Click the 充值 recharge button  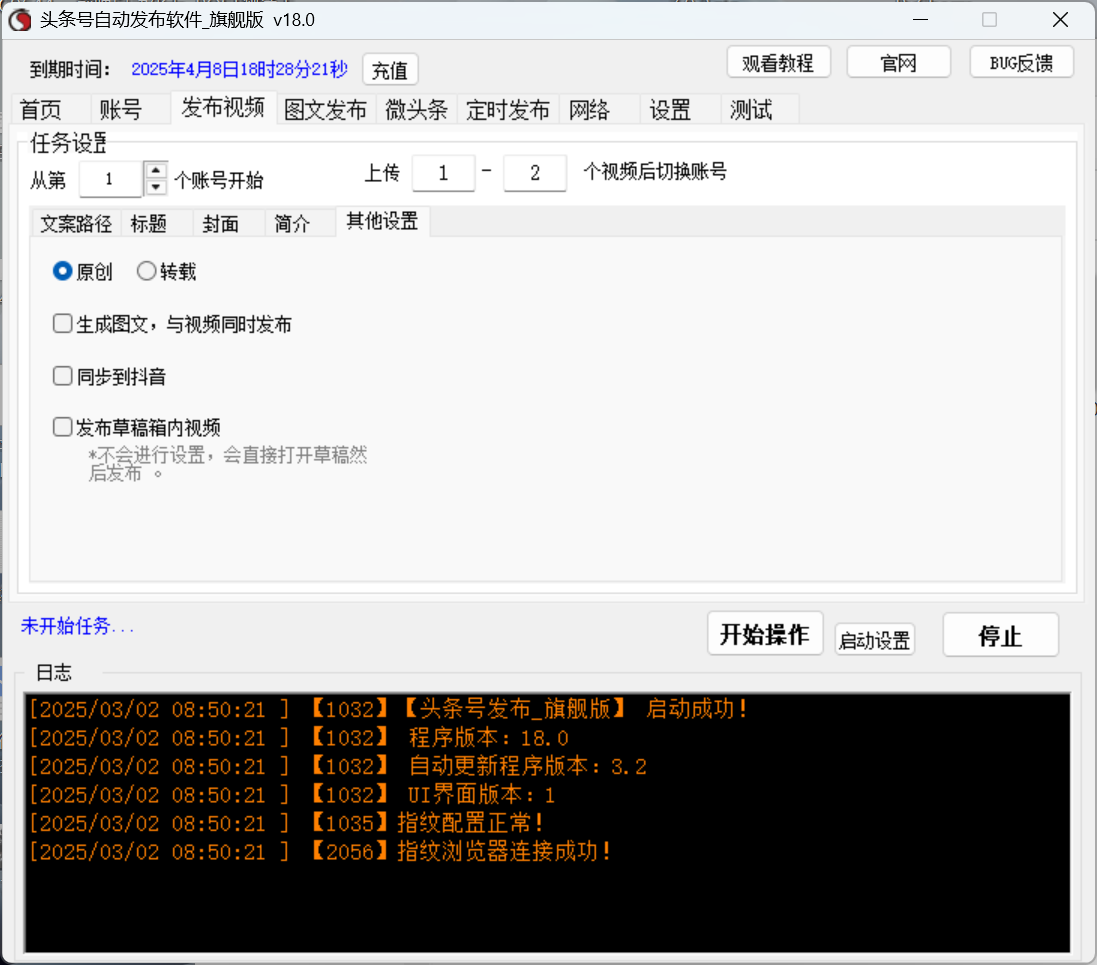pyautogui.click(x=390, y=70)
